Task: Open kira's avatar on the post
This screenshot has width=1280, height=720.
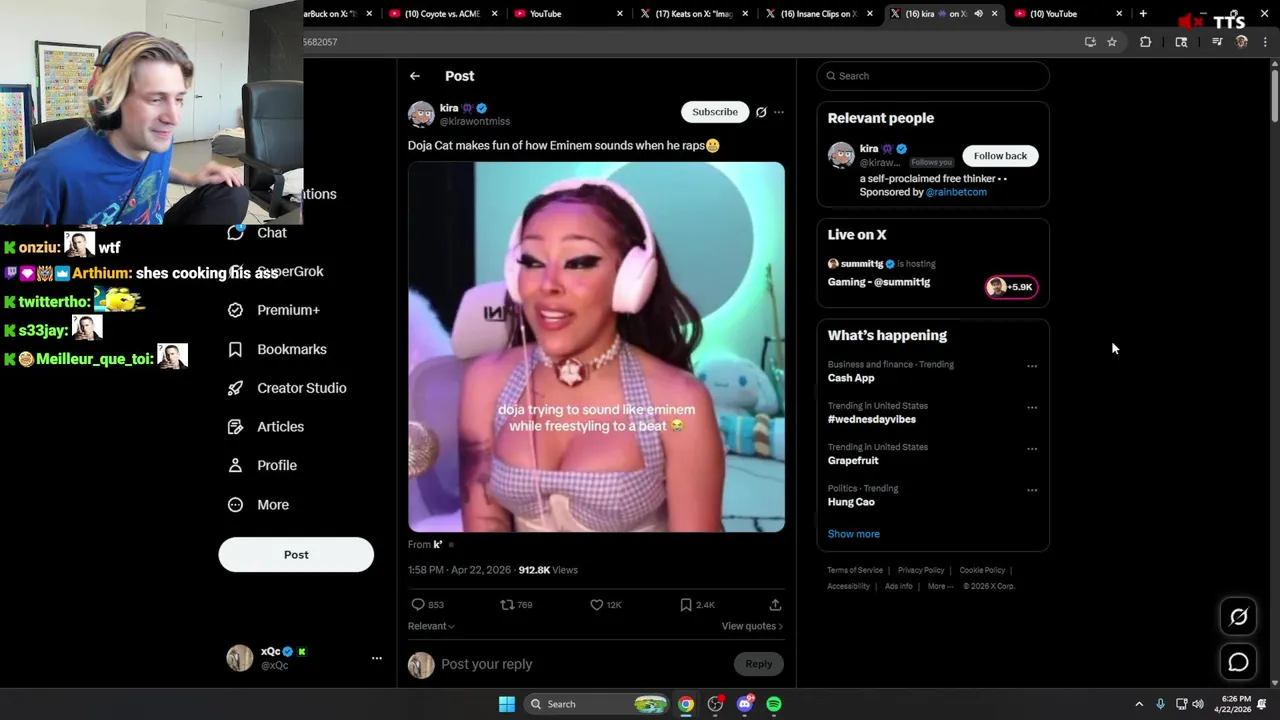Action: click(421, 114)
